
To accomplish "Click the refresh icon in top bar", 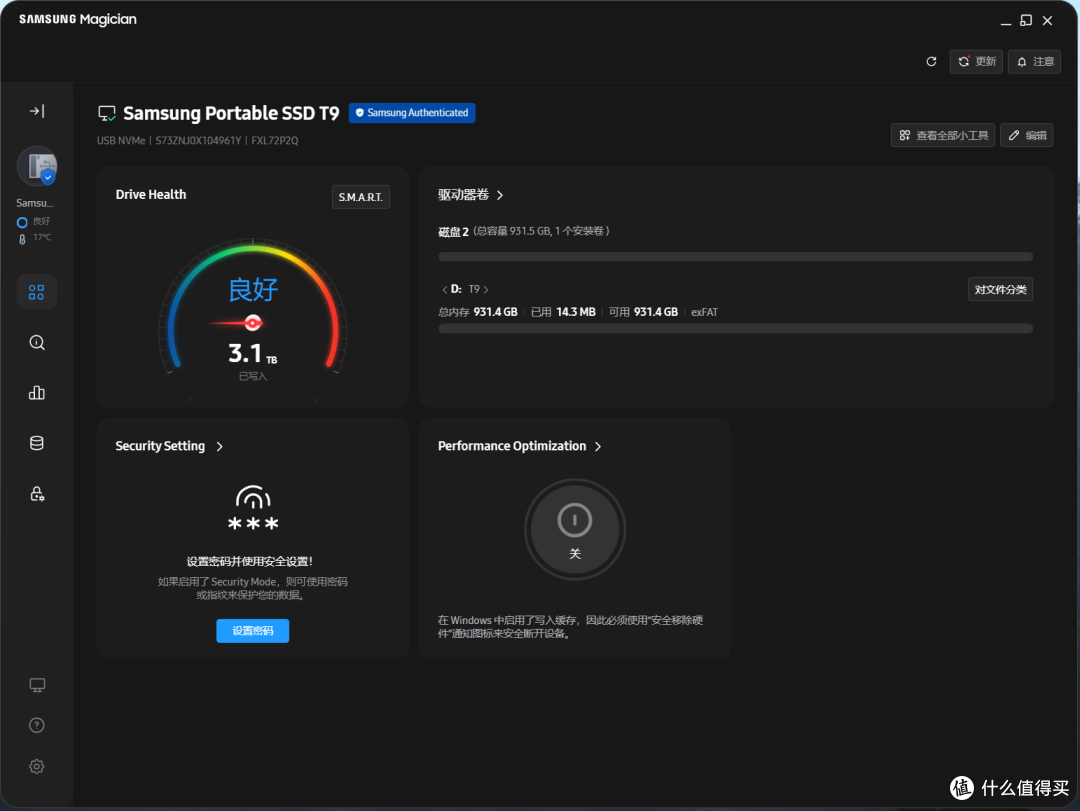I will [x=931, y=61].
